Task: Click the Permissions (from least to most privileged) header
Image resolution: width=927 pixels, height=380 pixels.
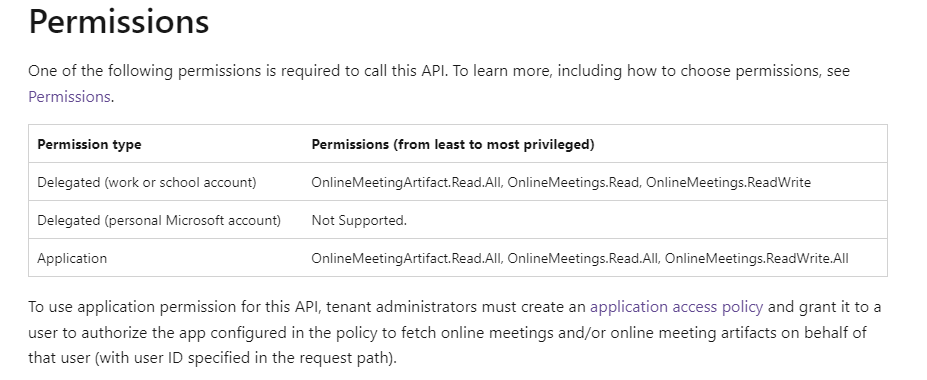Action: tap(453, 144)
